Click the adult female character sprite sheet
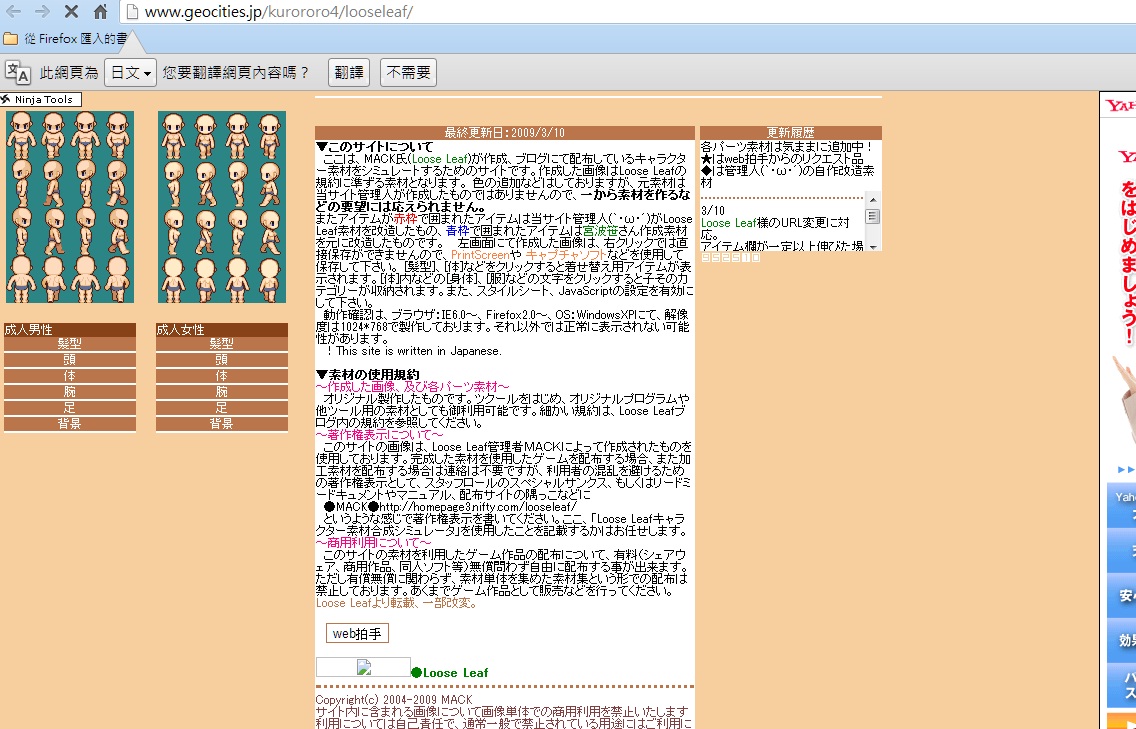Viewport: 1136px width, 729px height. [x=222, y=207]
